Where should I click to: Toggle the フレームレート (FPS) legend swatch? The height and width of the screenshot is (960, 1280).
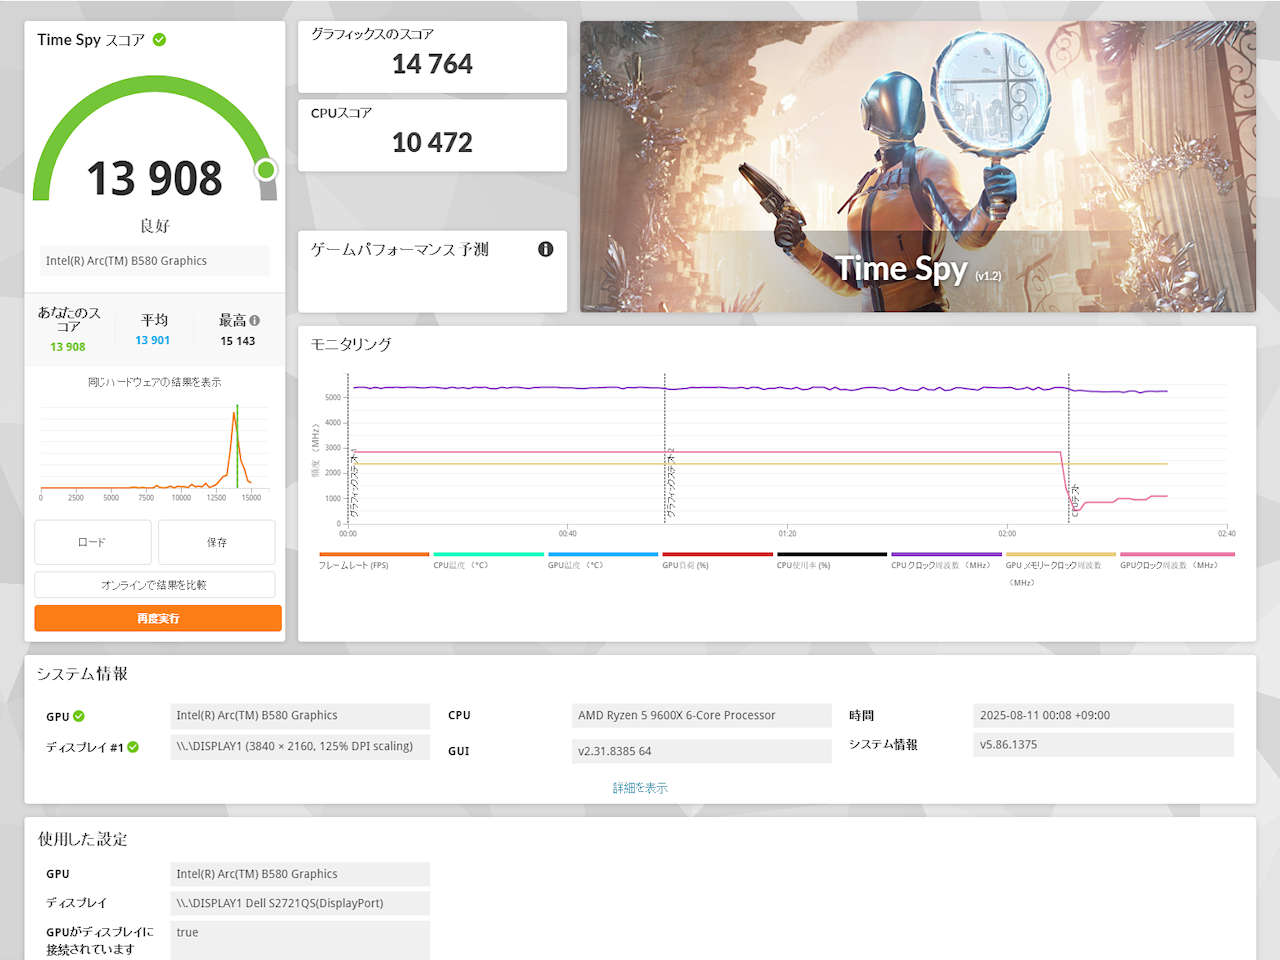coord(374,554)
